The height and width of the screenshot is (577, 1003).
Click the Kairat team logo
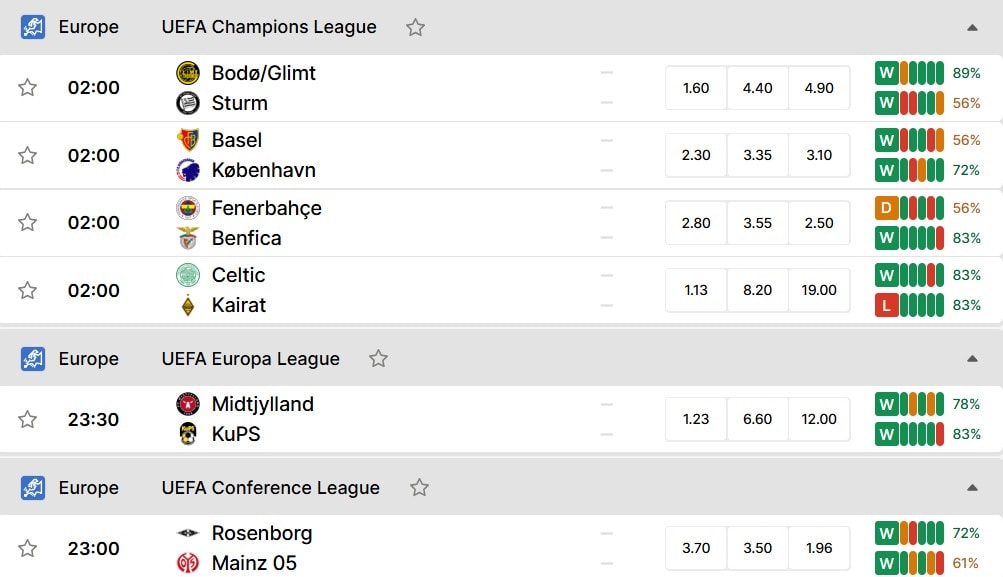pyautogui.click(x=188, y=305)
